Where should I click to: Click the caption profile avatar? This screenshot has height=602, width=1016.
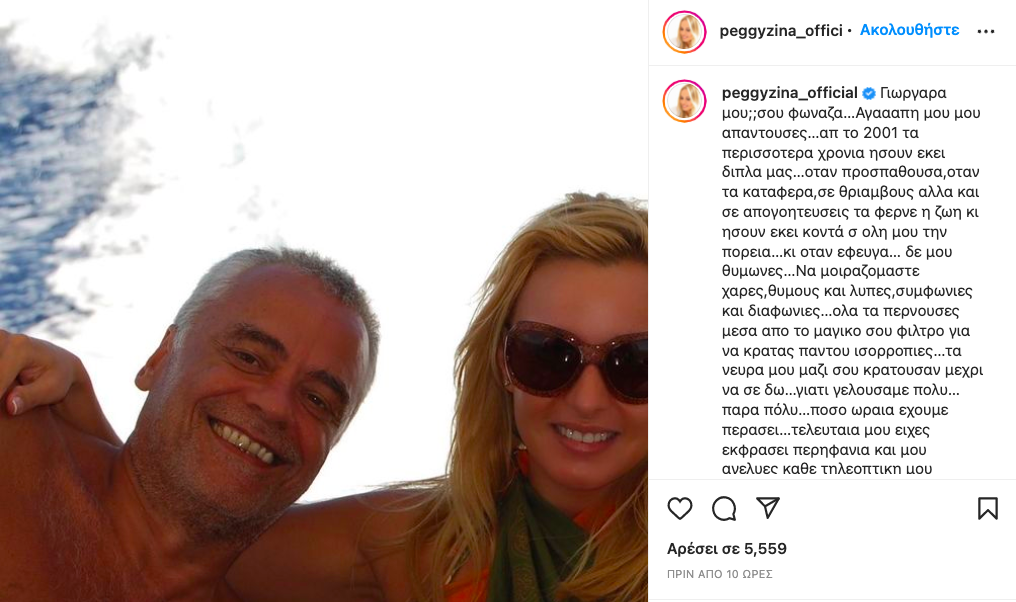pyautogui.click(x=684, y=101)
